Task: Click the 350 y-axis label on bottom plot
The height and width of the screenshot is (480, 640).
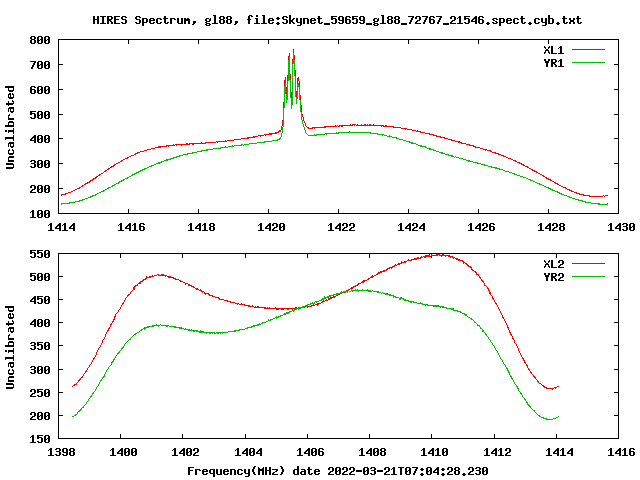Action: click(x=40, y=346)
